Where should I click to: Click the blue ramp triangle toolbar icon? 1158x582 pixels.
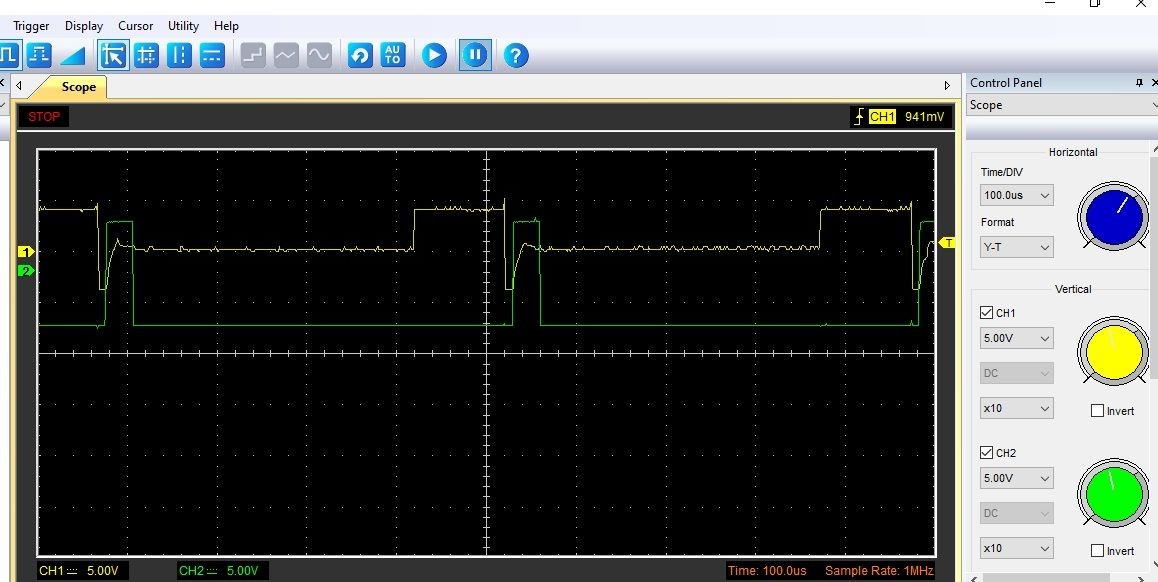point(72,55)
